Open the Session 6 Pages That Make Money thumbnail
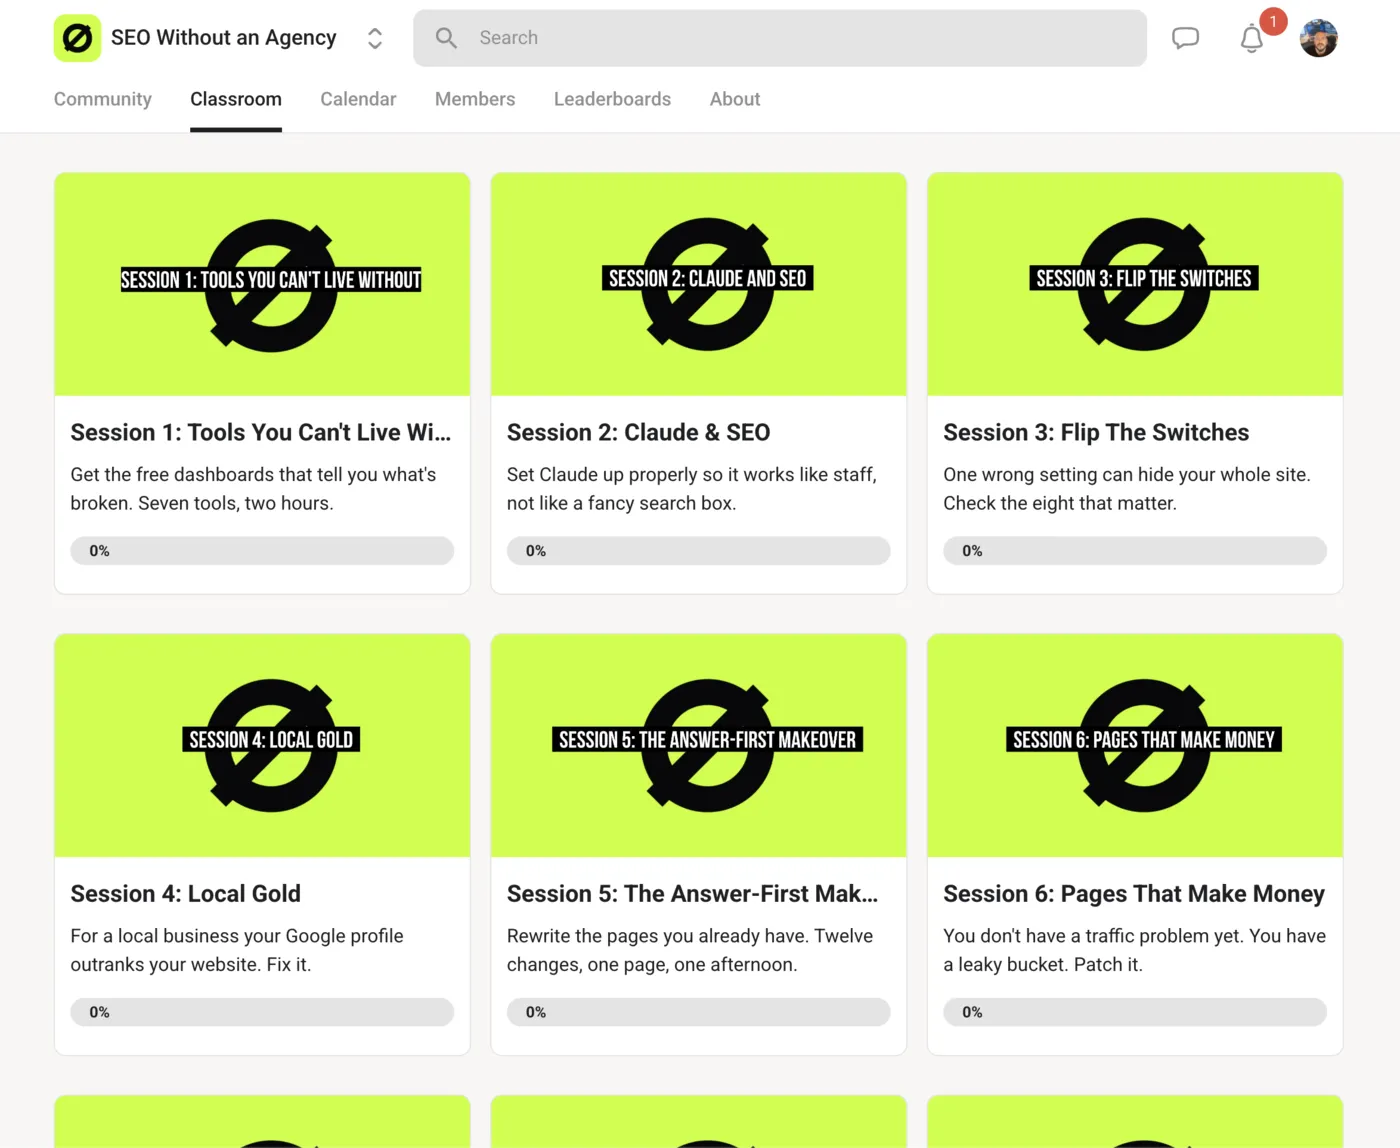This screenshot has height=1148, width=1400. click(x=1135, y=745)
